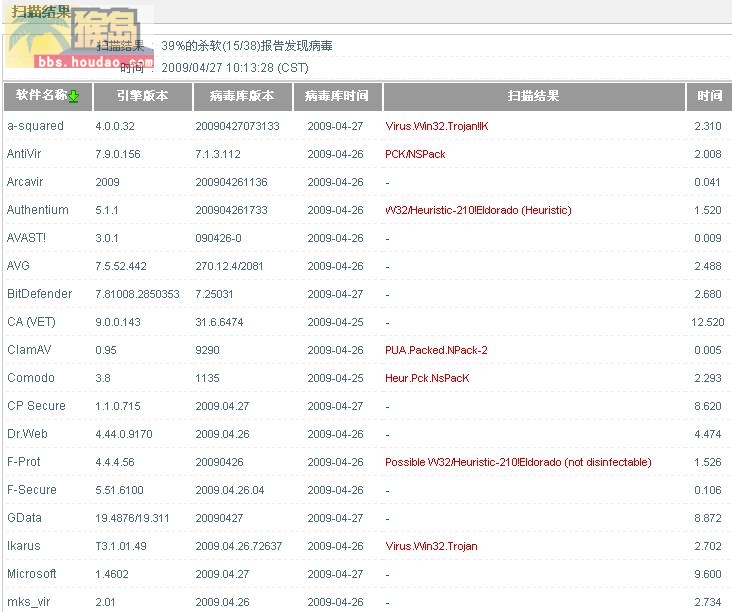Click the PCK/NSPack scan result
732x612 pixels.
415,155
